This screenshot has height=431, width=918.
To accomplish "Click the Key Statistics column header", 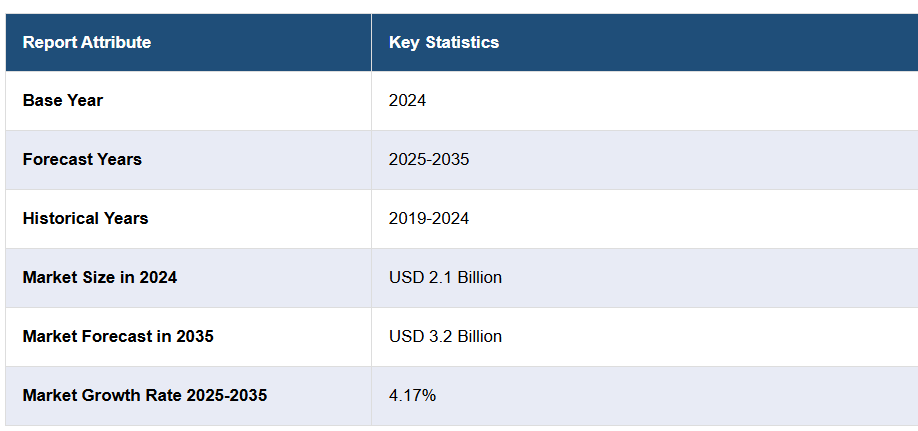I will (444, 42).
